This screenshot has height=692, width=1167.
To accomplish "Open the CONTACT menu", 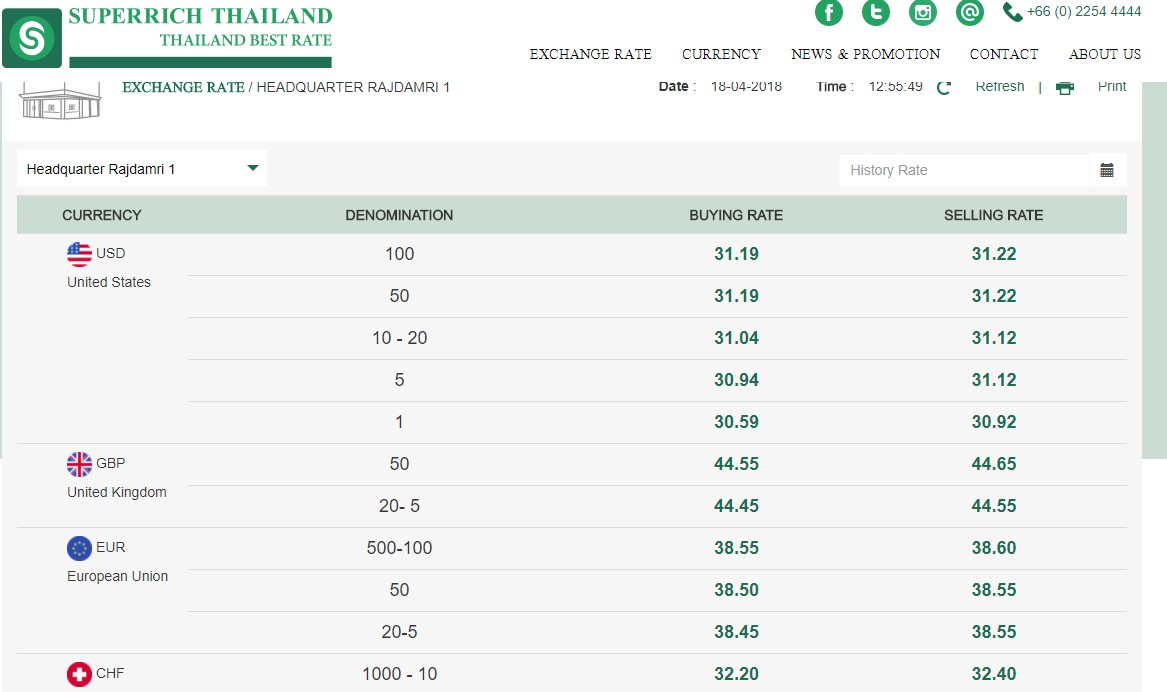I will click(x=1003, y=54).
